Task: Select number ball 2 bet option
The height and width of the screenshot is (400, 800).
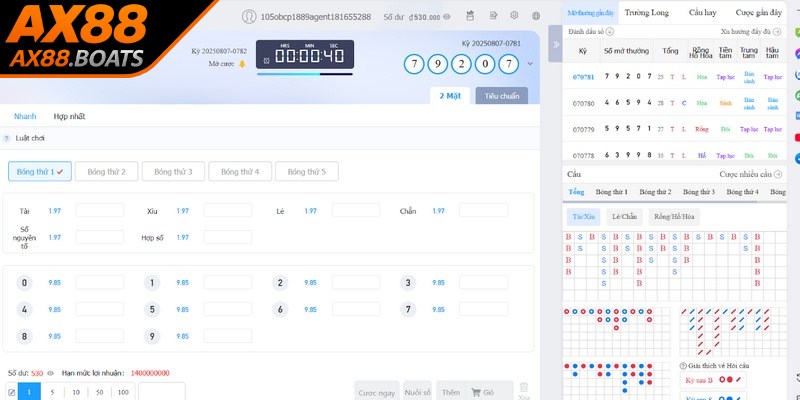Action: click(x=280, y=283)
